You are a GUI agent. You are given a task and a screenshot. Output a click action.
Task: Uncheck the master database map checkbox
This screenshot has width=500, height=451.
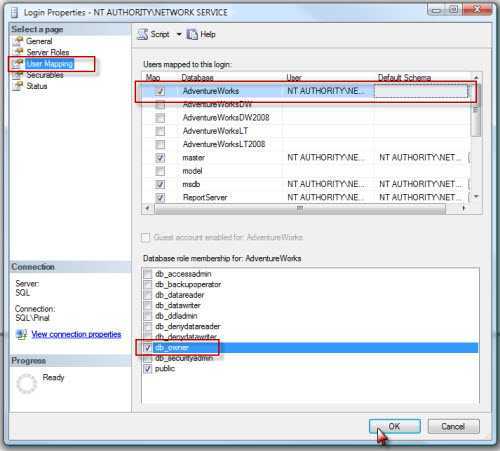pyautogui.click(x=160, y=157)
